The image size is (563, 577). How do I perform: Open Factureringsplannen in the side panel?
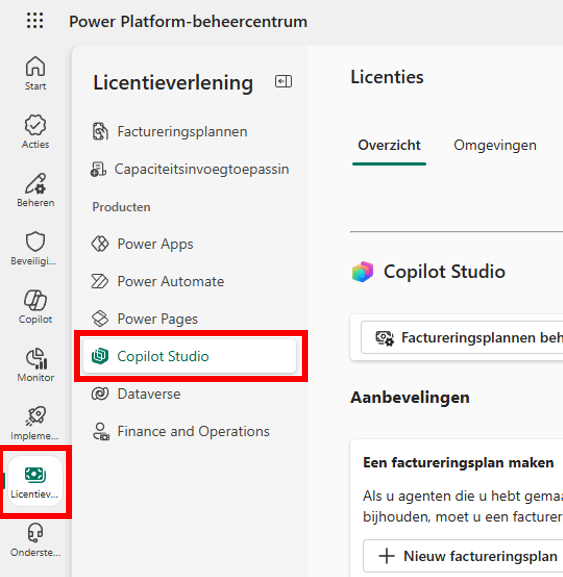(190, 131)
